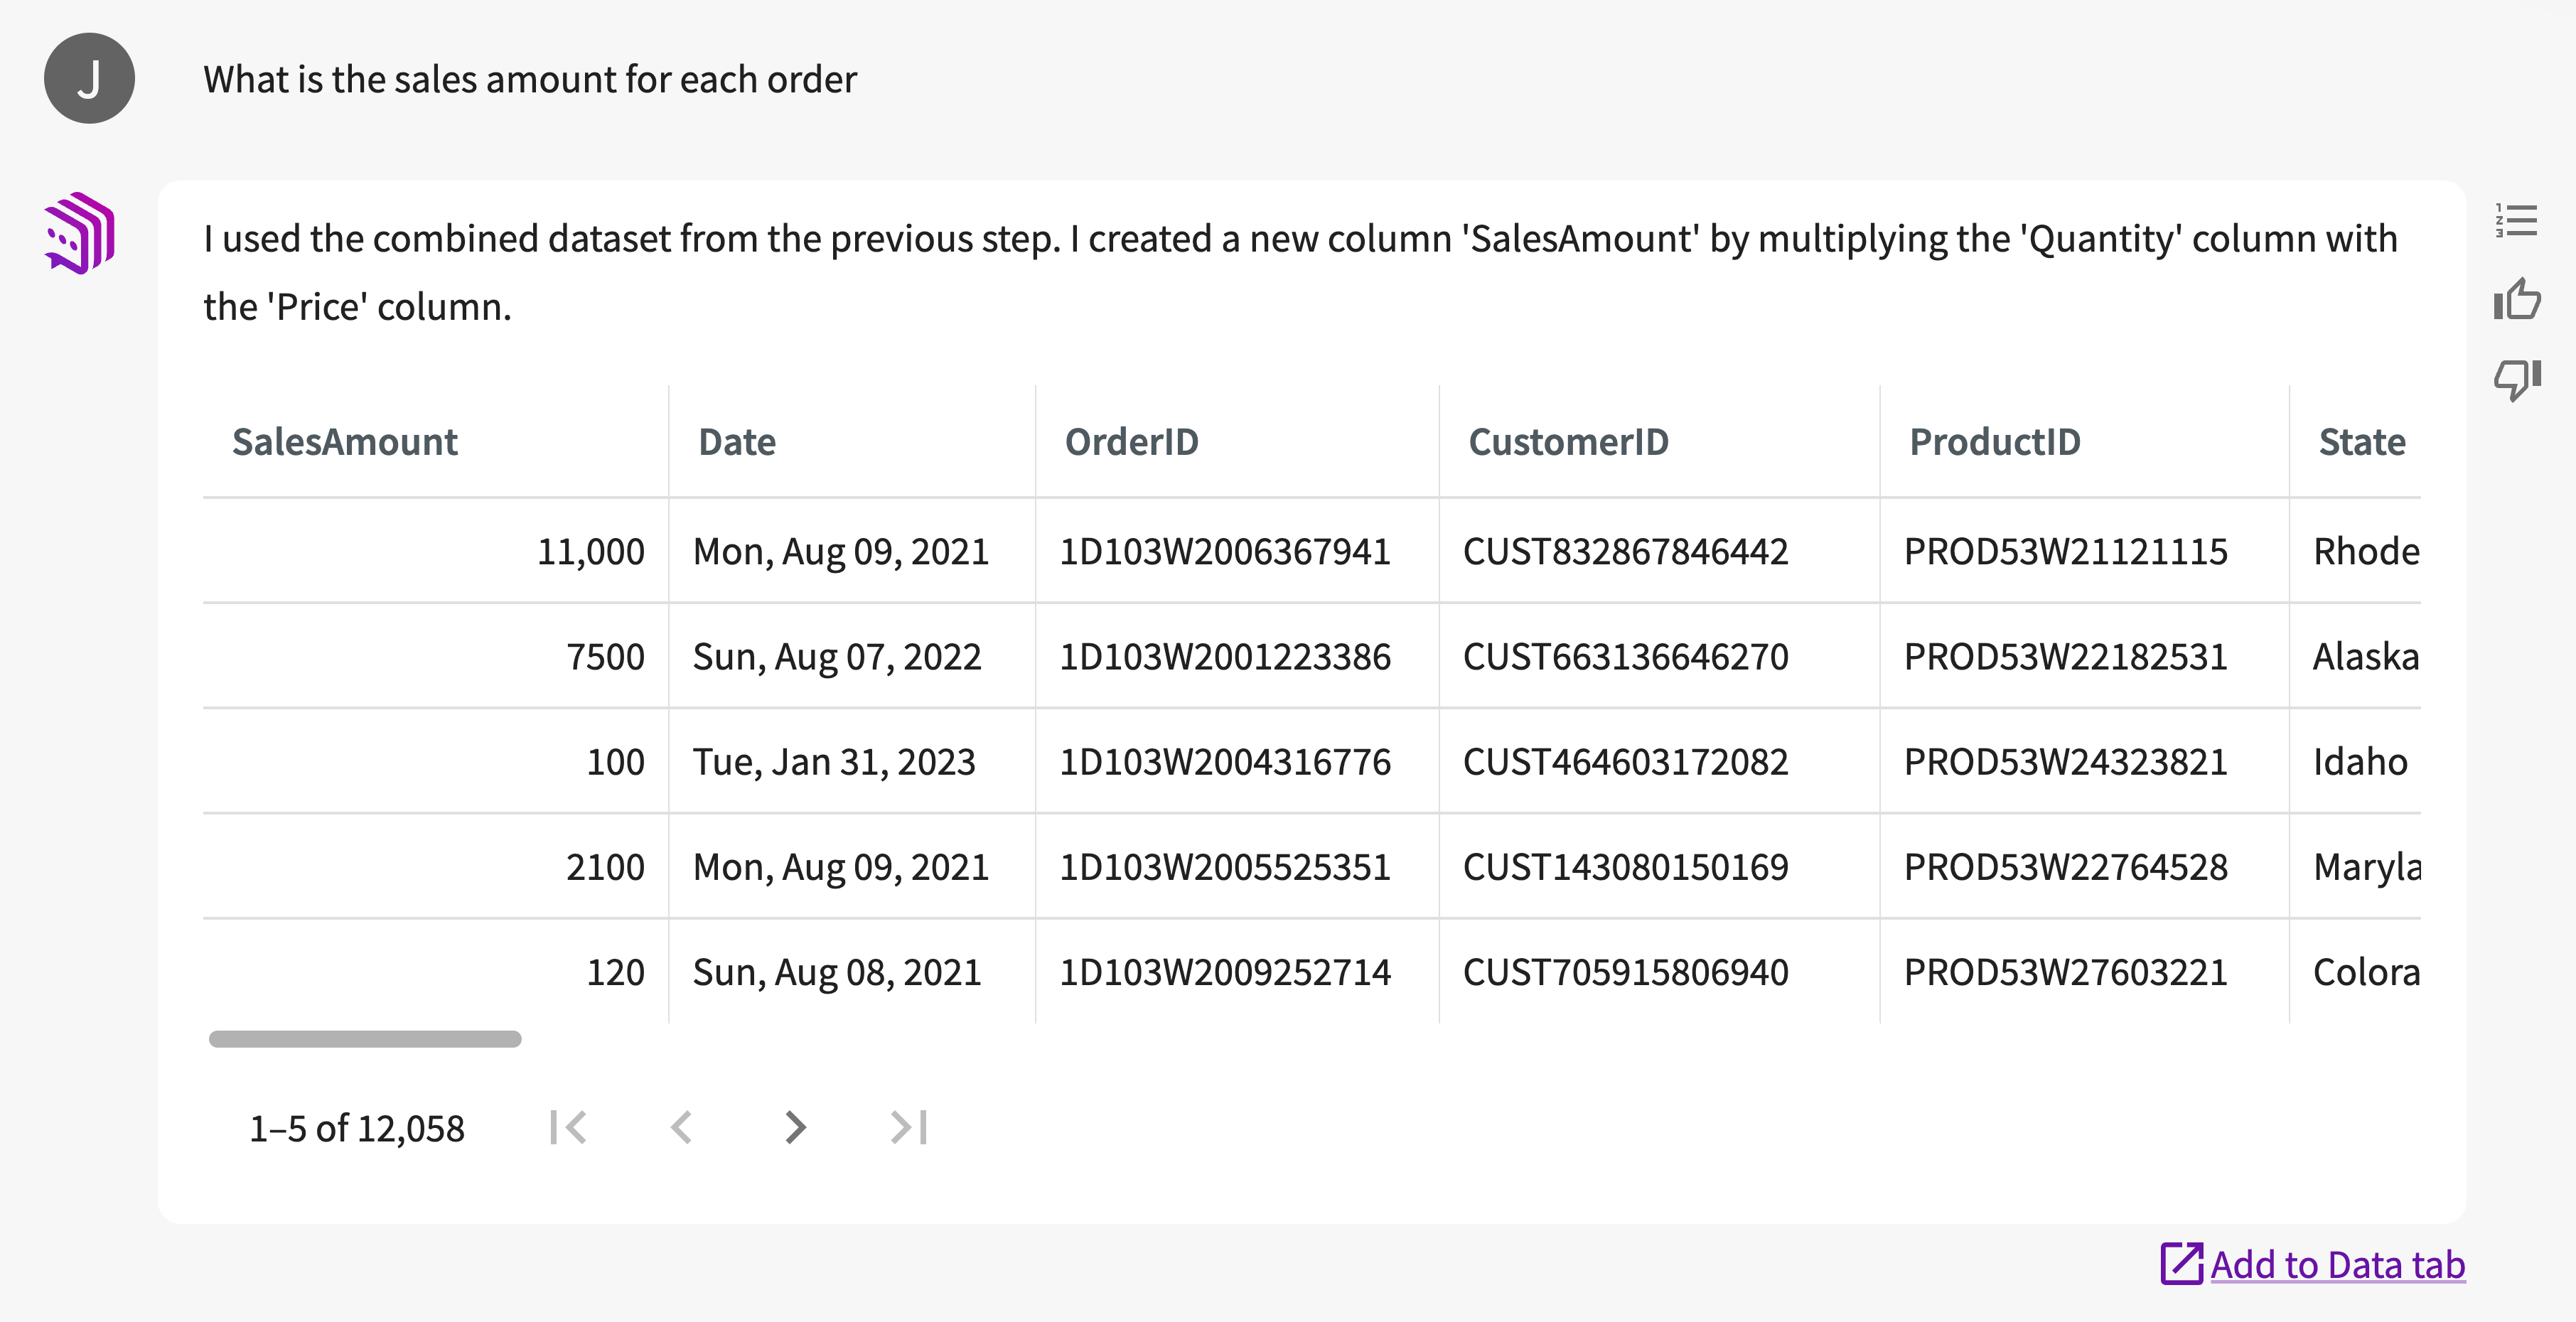Viewport: 2576px width, 1322px height.
Task: Click the Add to Data tab link
Action: click(x=2336, y=1264)
